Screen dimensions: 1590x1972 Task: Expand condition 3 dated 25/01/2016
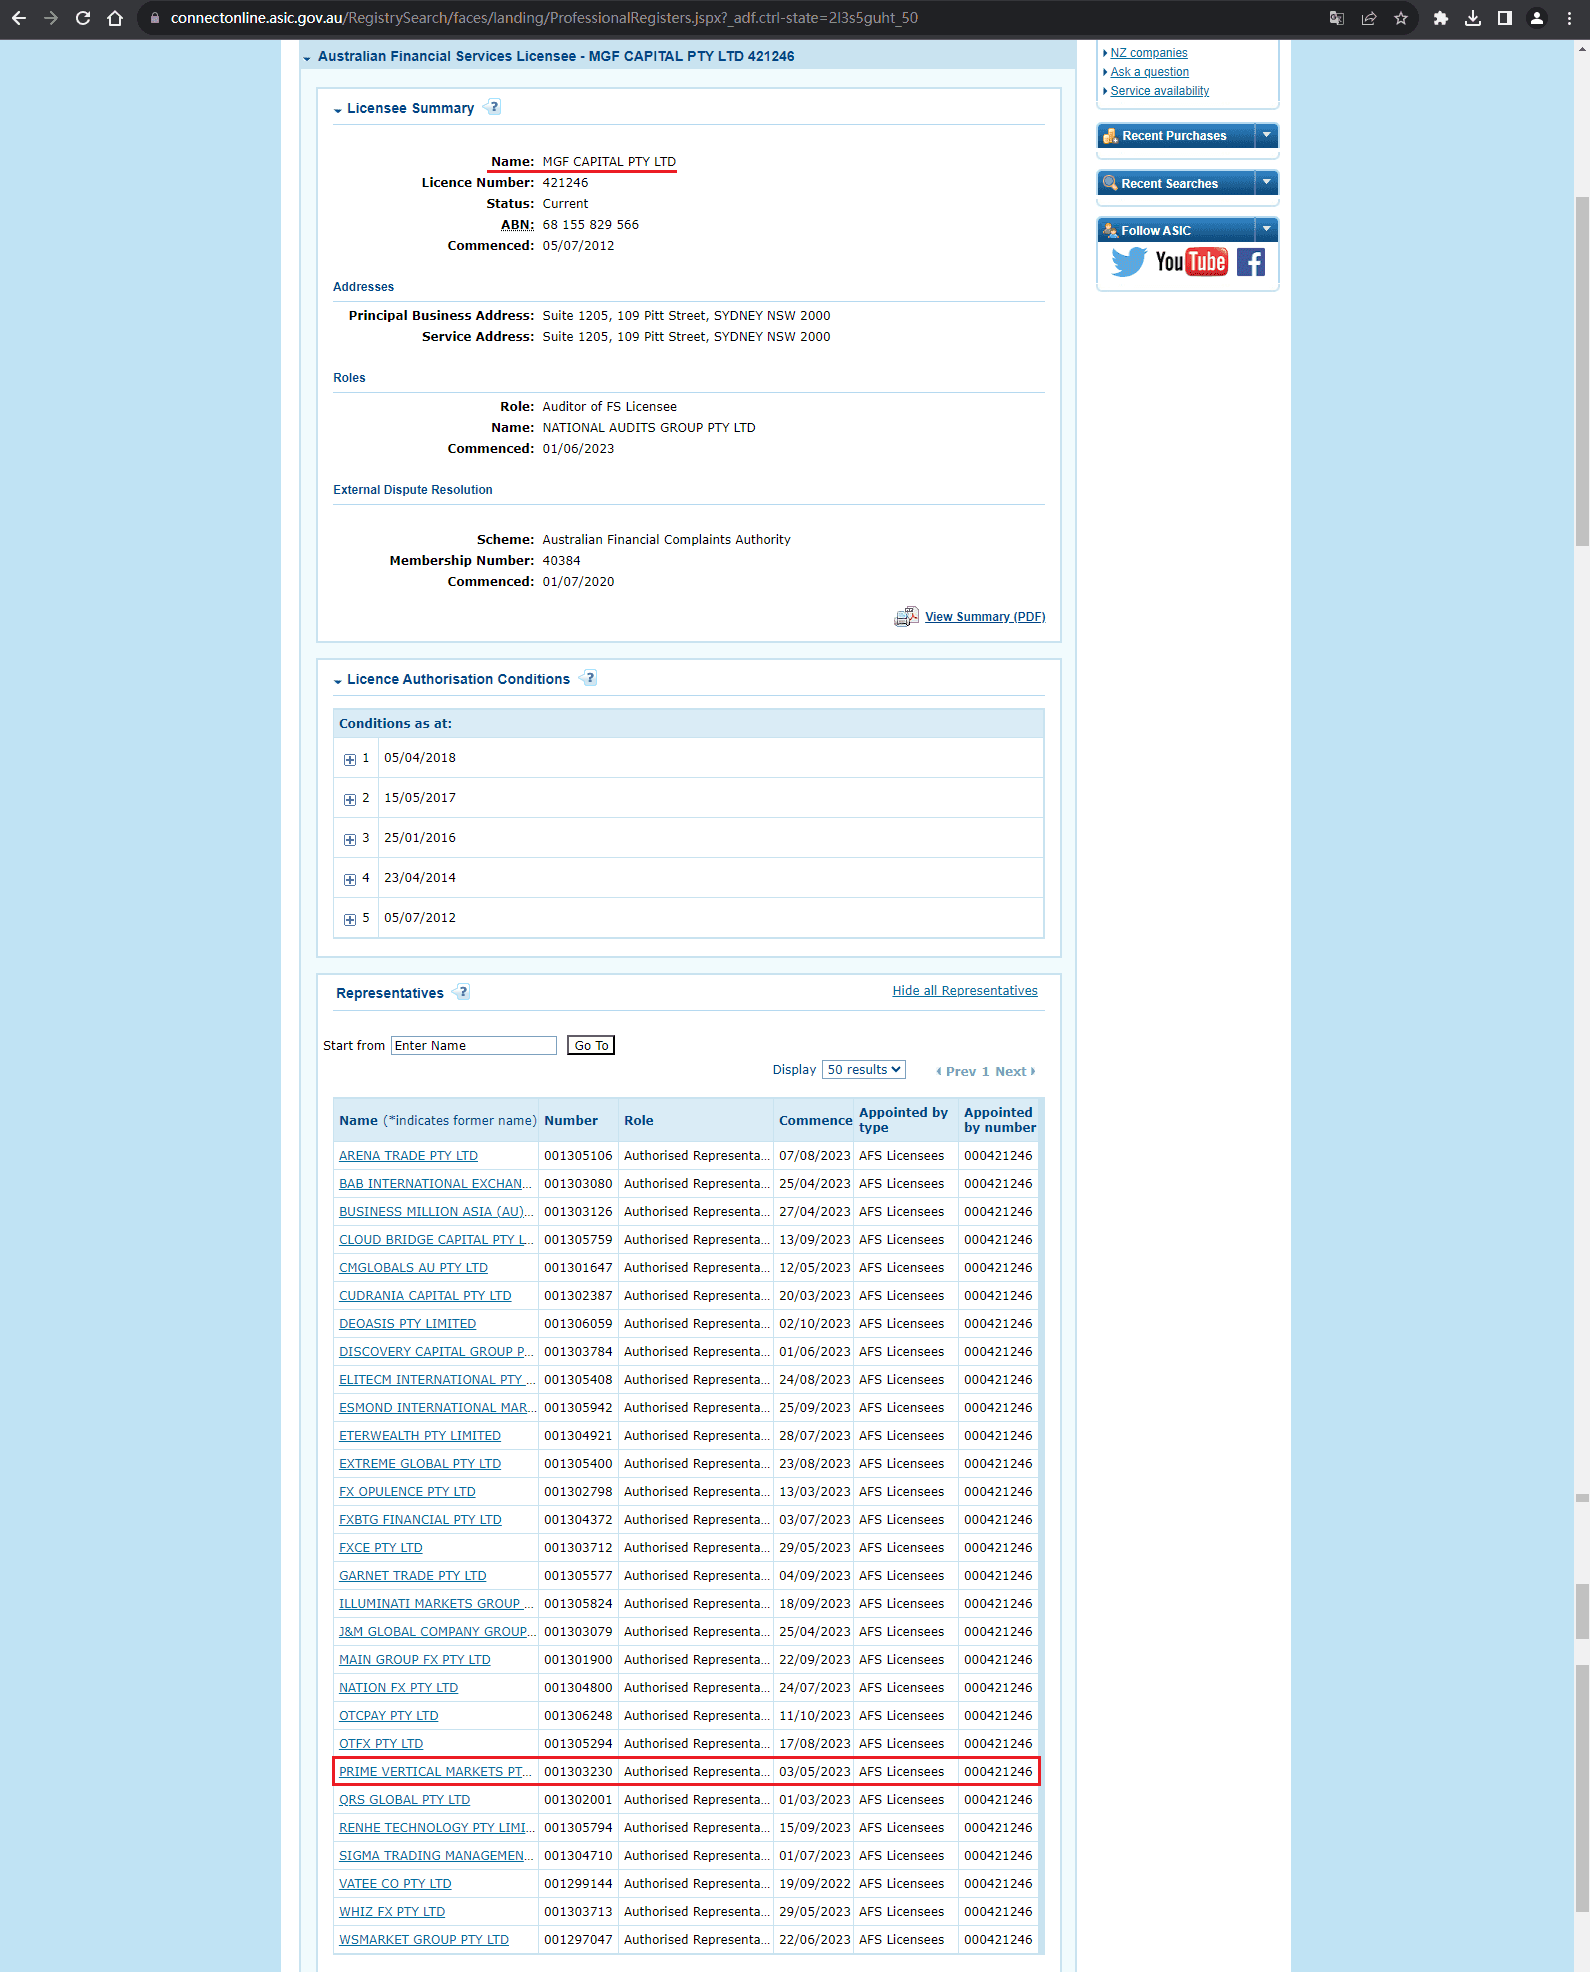click(x=350, y=839)
